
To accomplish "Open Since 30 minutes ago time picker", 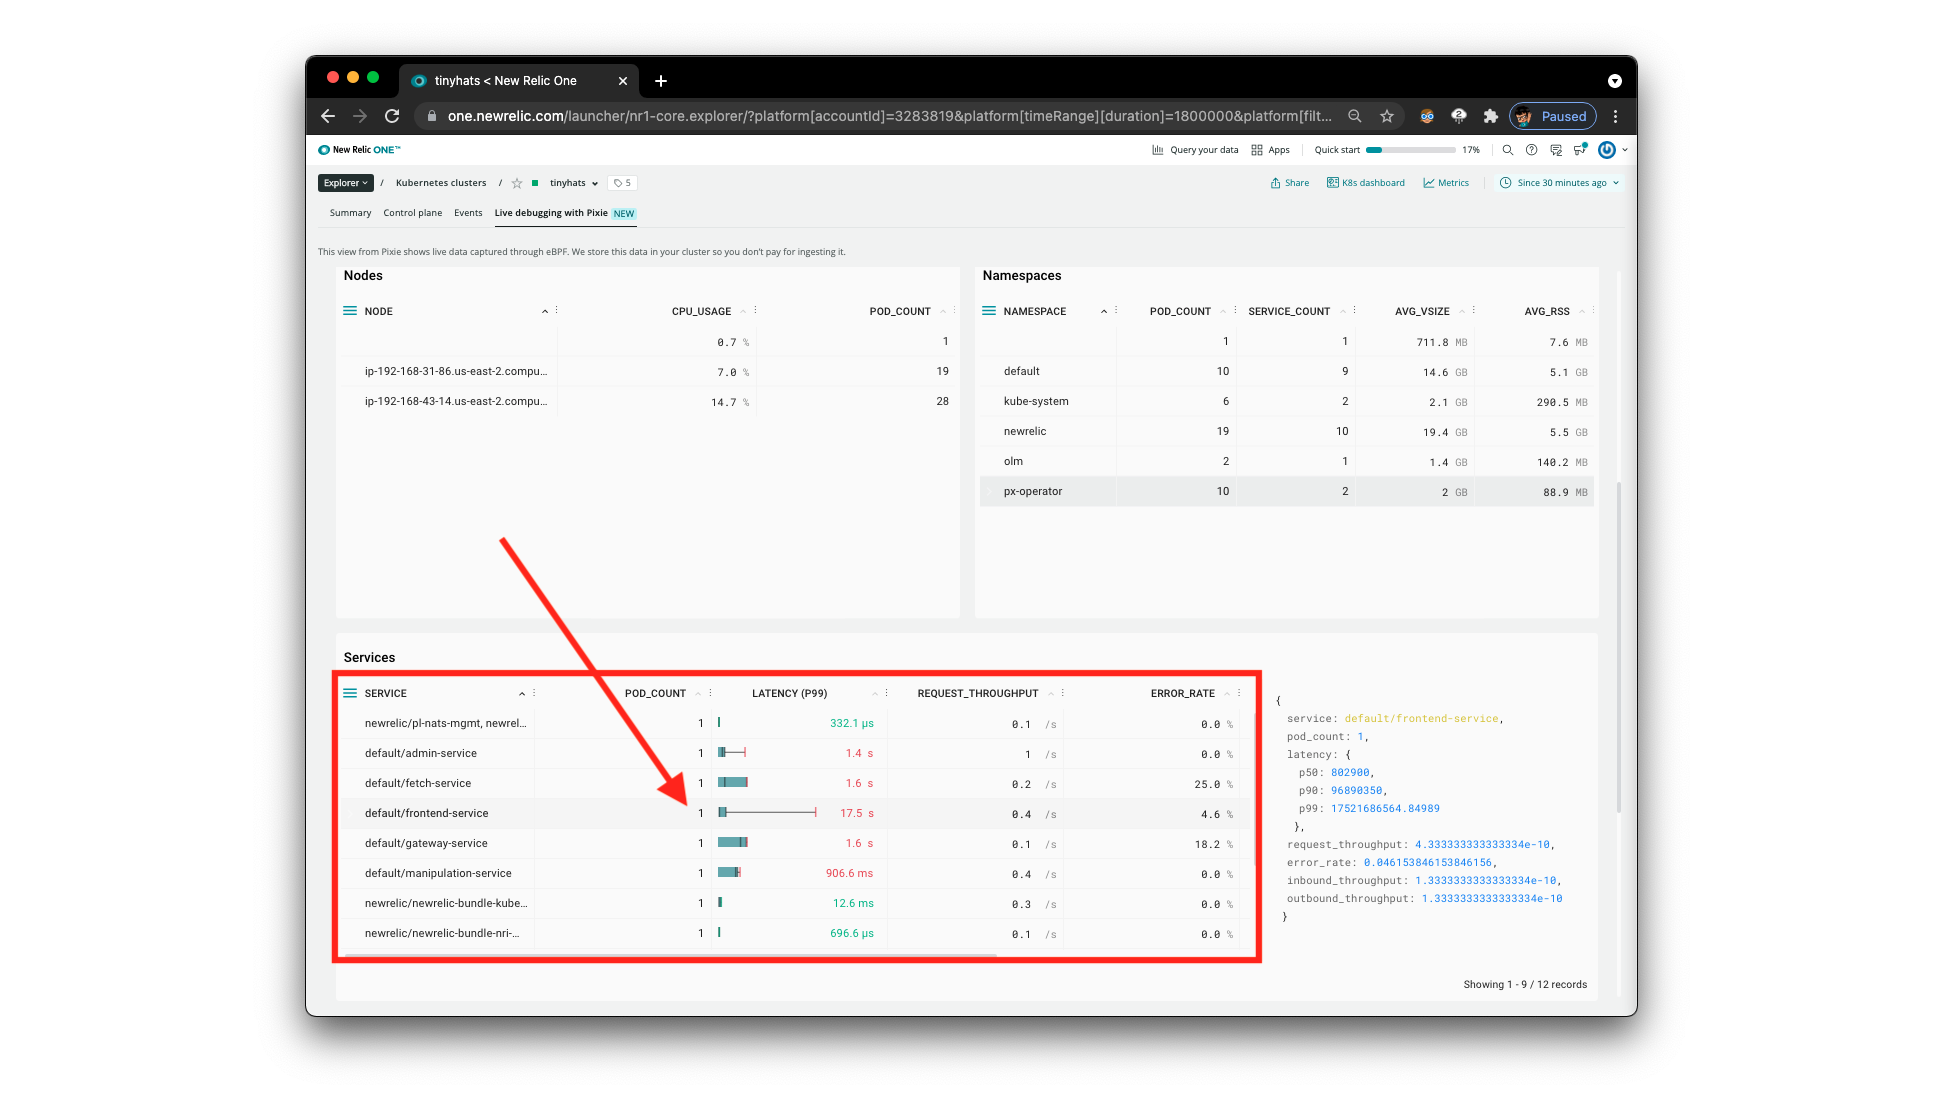I will click(1560, 183).
